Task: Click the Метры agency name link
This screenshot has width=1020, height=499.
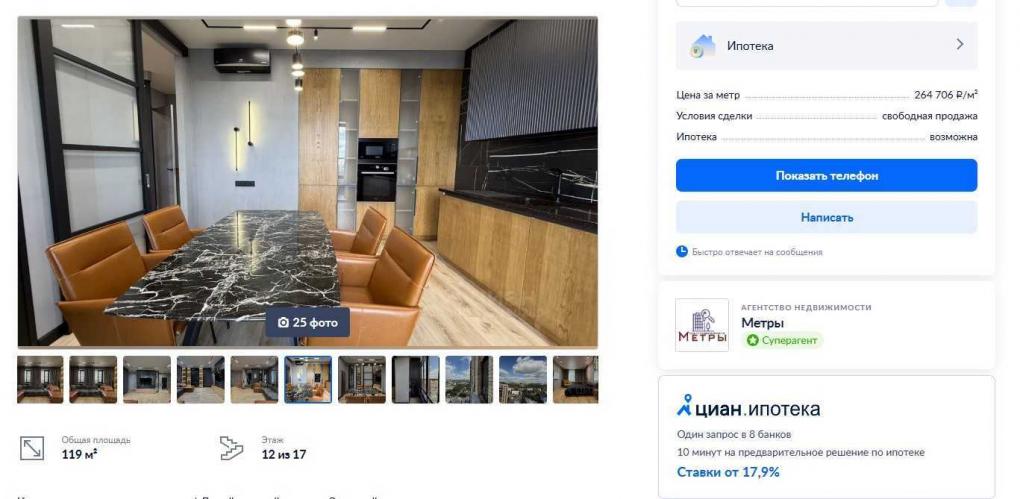Action: 762,323
